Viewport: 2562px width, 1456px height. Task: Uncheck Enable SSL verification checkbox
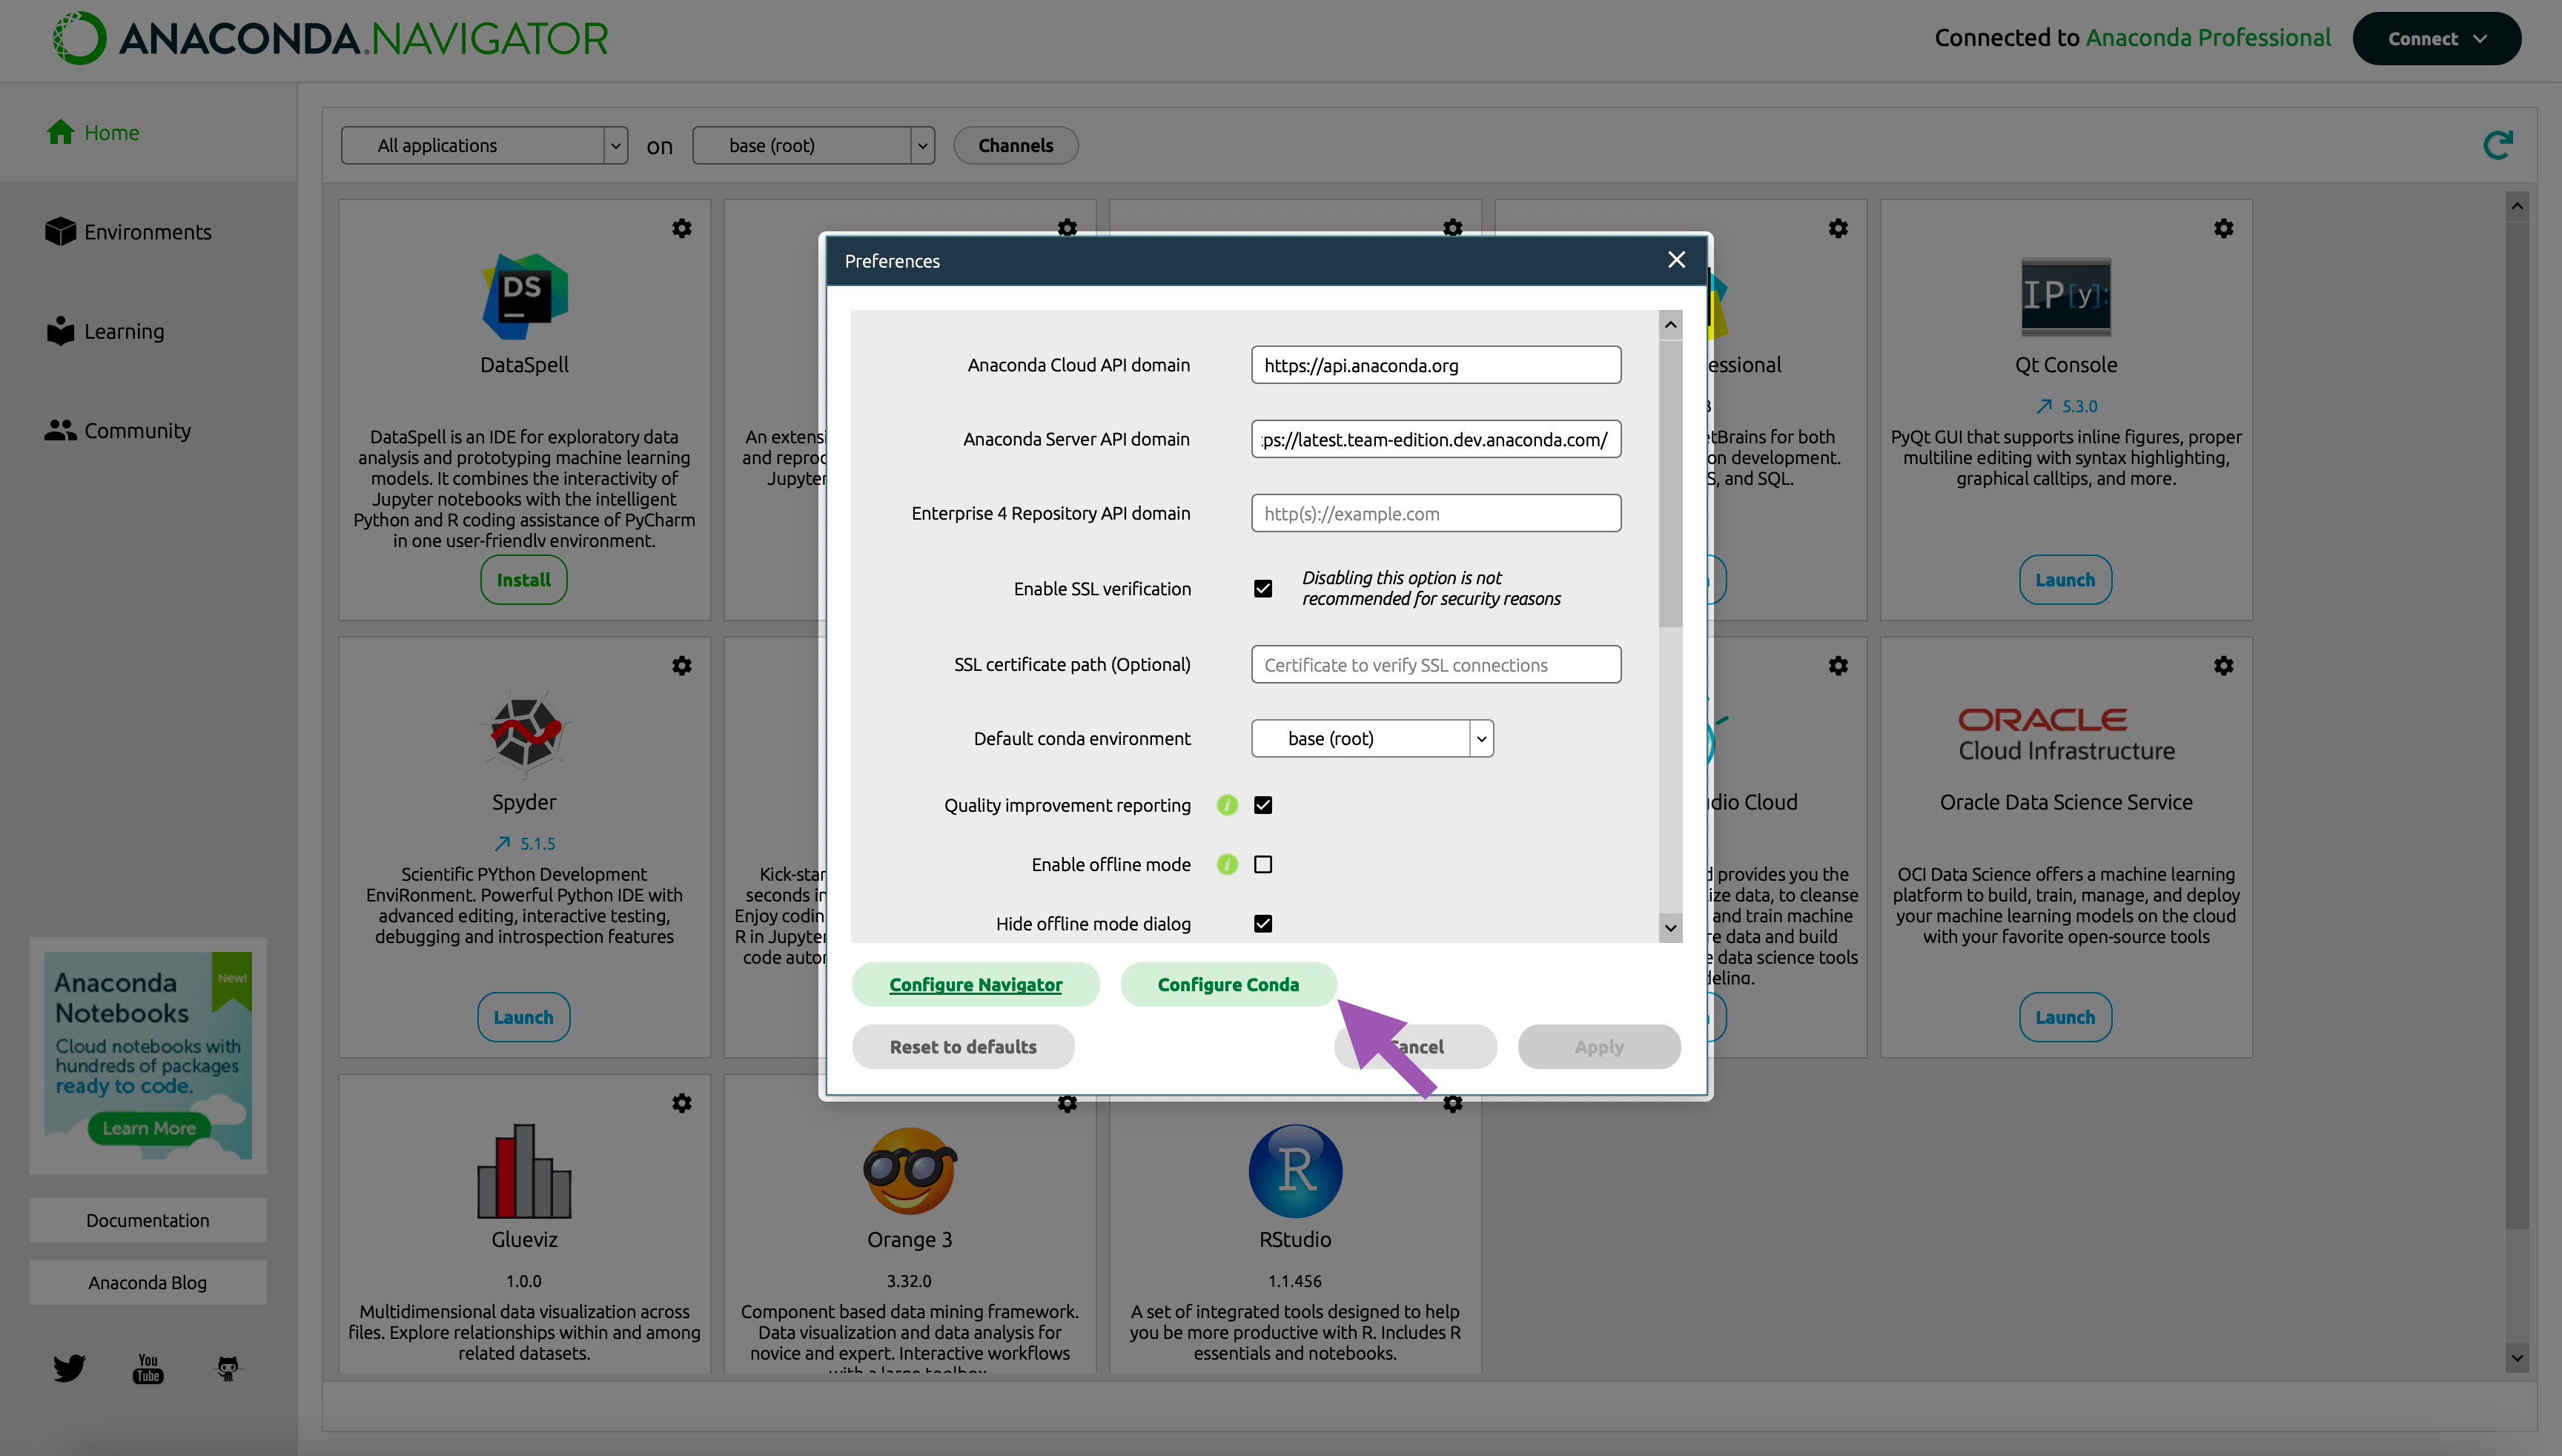[x=1263, y=588]
